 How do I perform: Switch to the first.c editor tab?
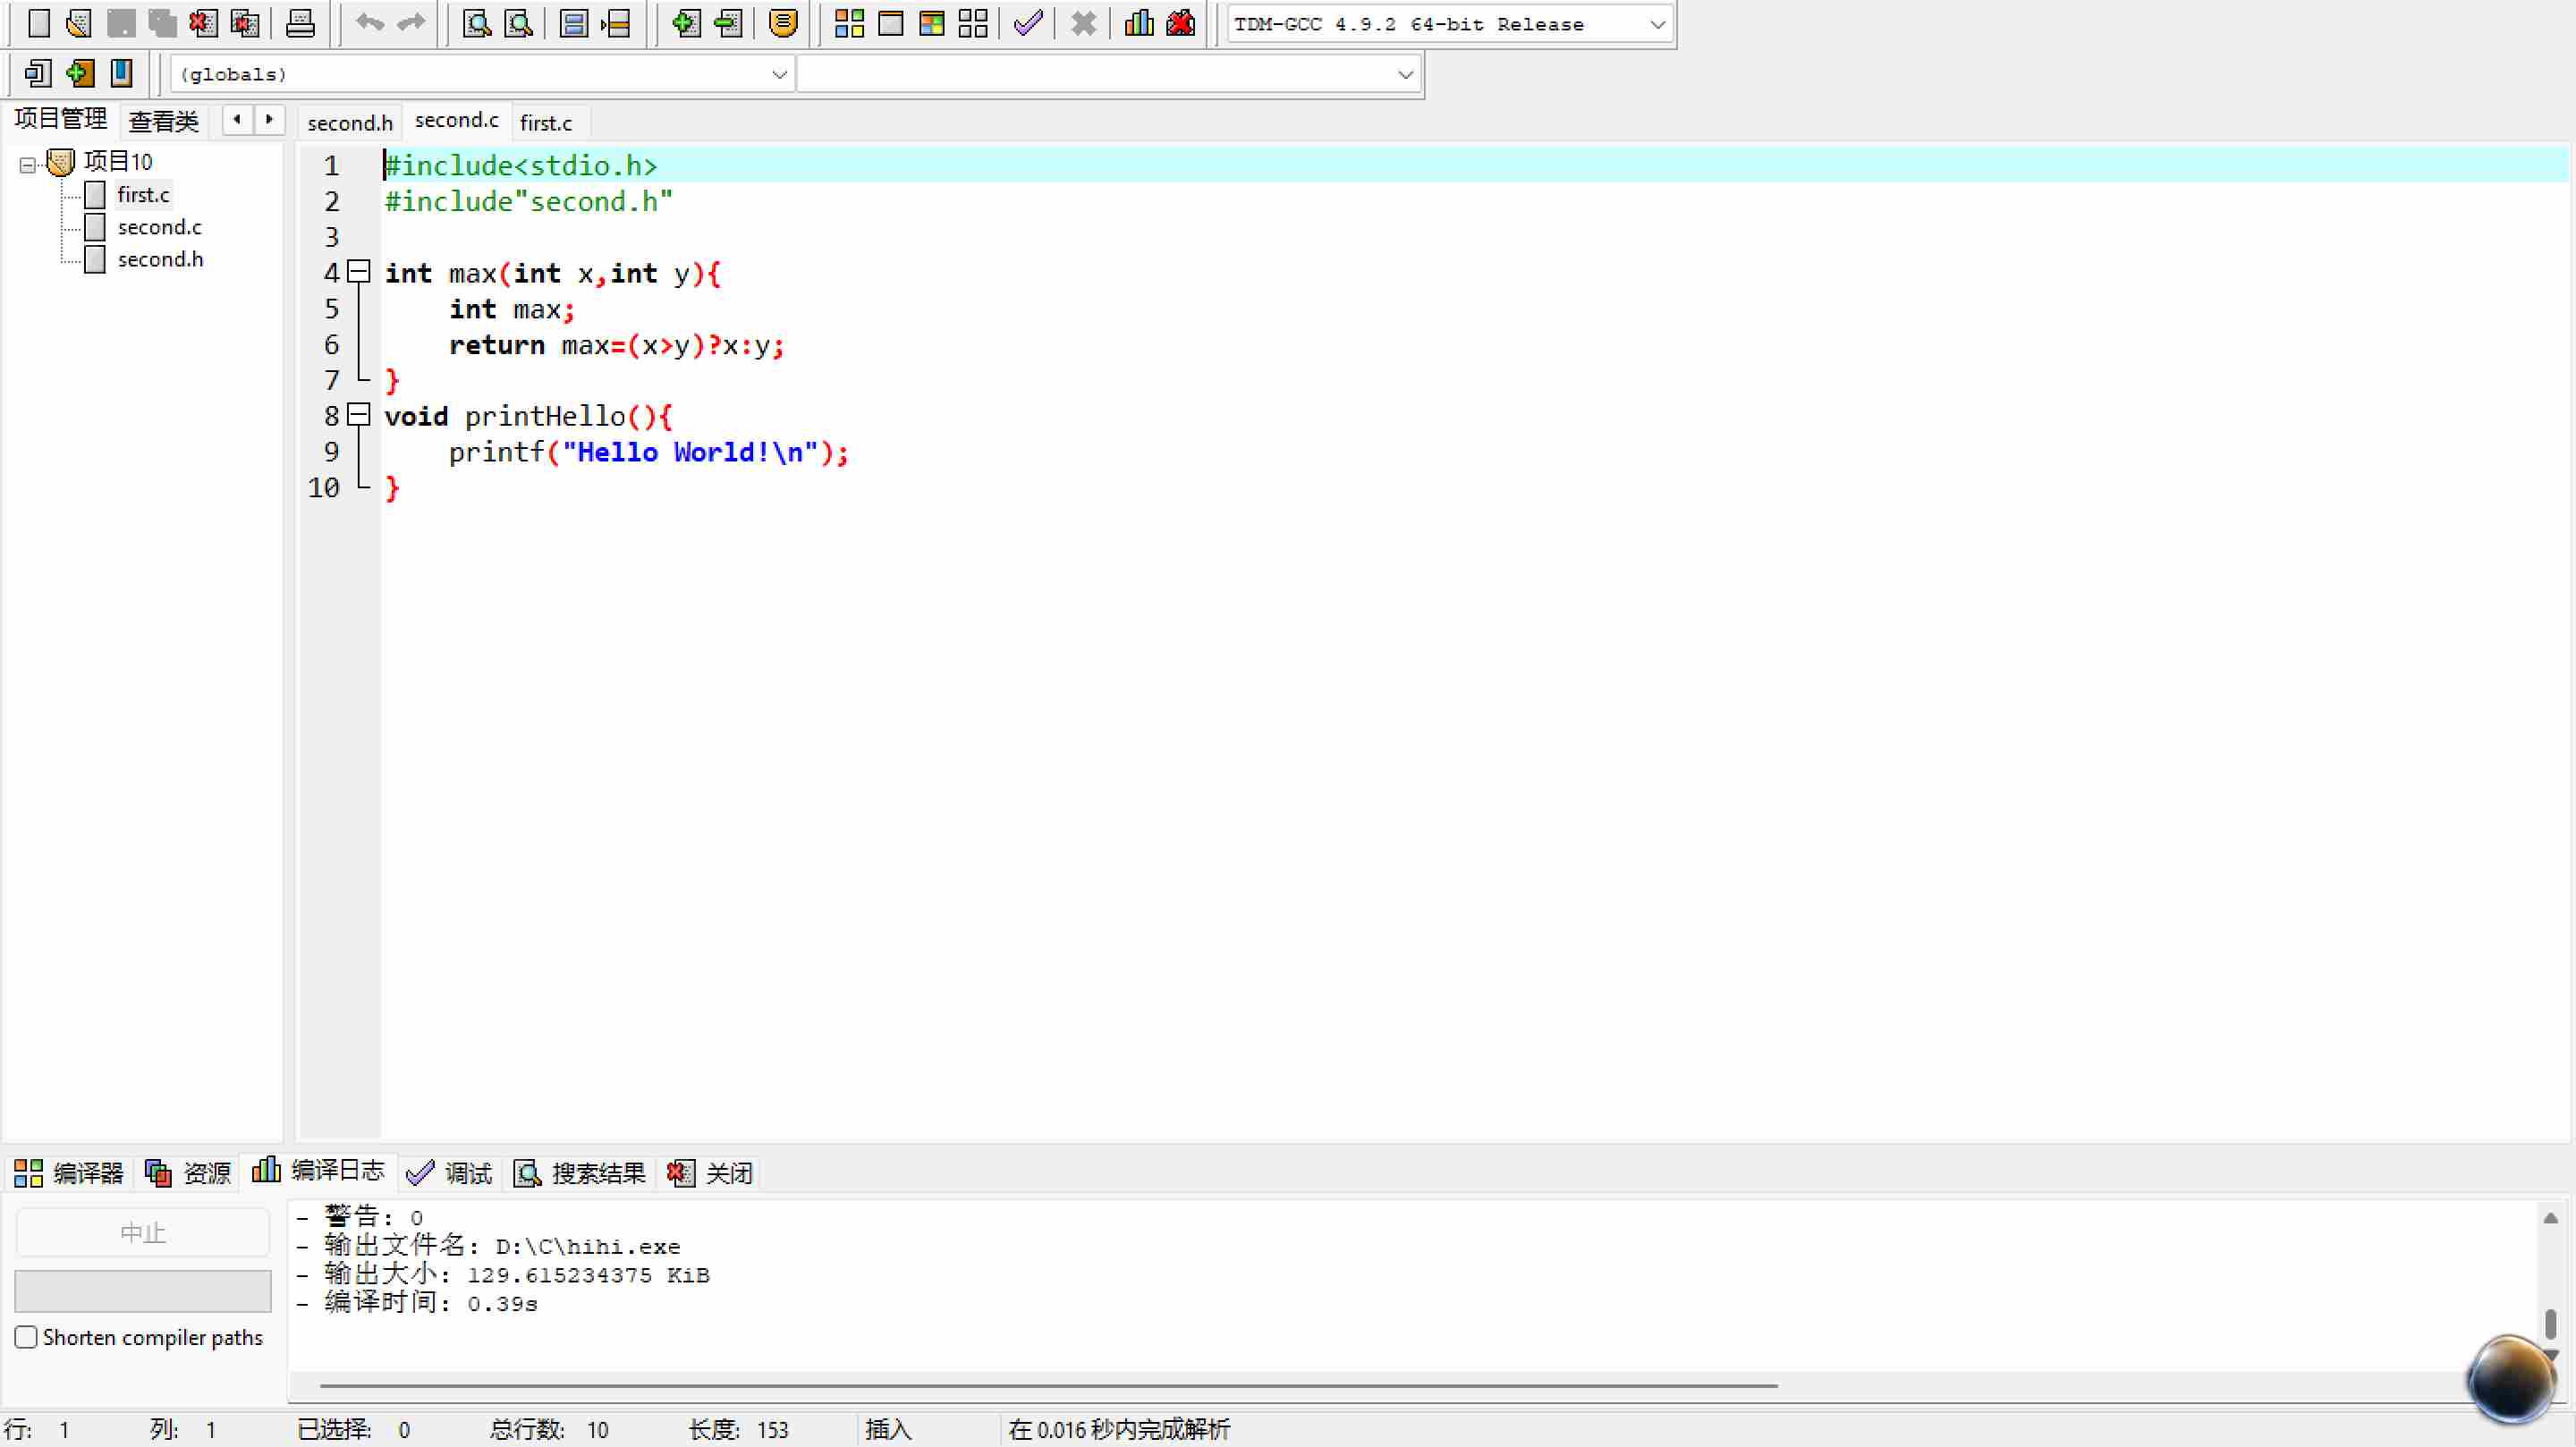click(546, 123)
